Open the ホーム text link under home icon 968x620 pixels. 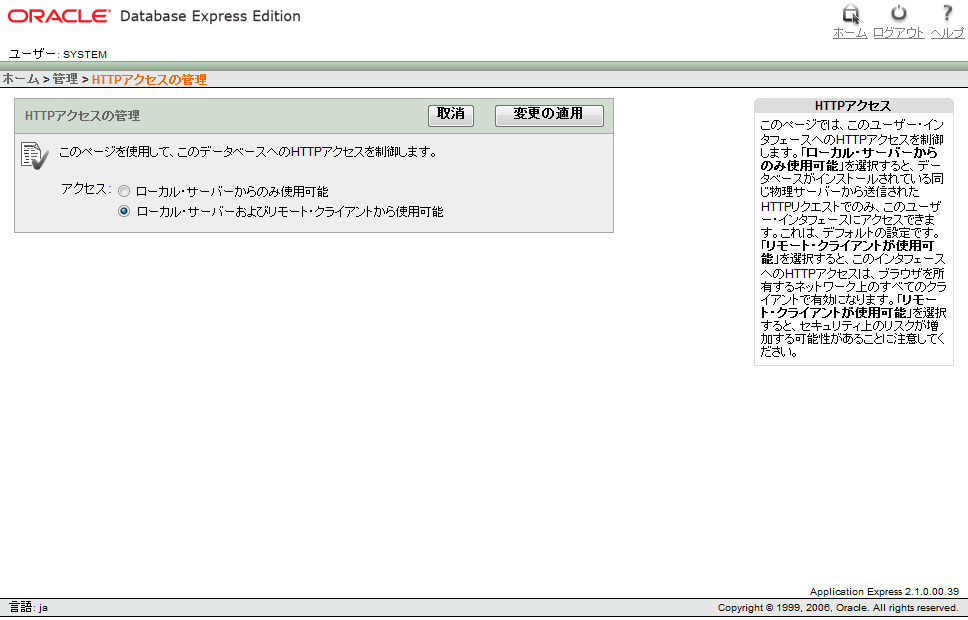(850, 33)
